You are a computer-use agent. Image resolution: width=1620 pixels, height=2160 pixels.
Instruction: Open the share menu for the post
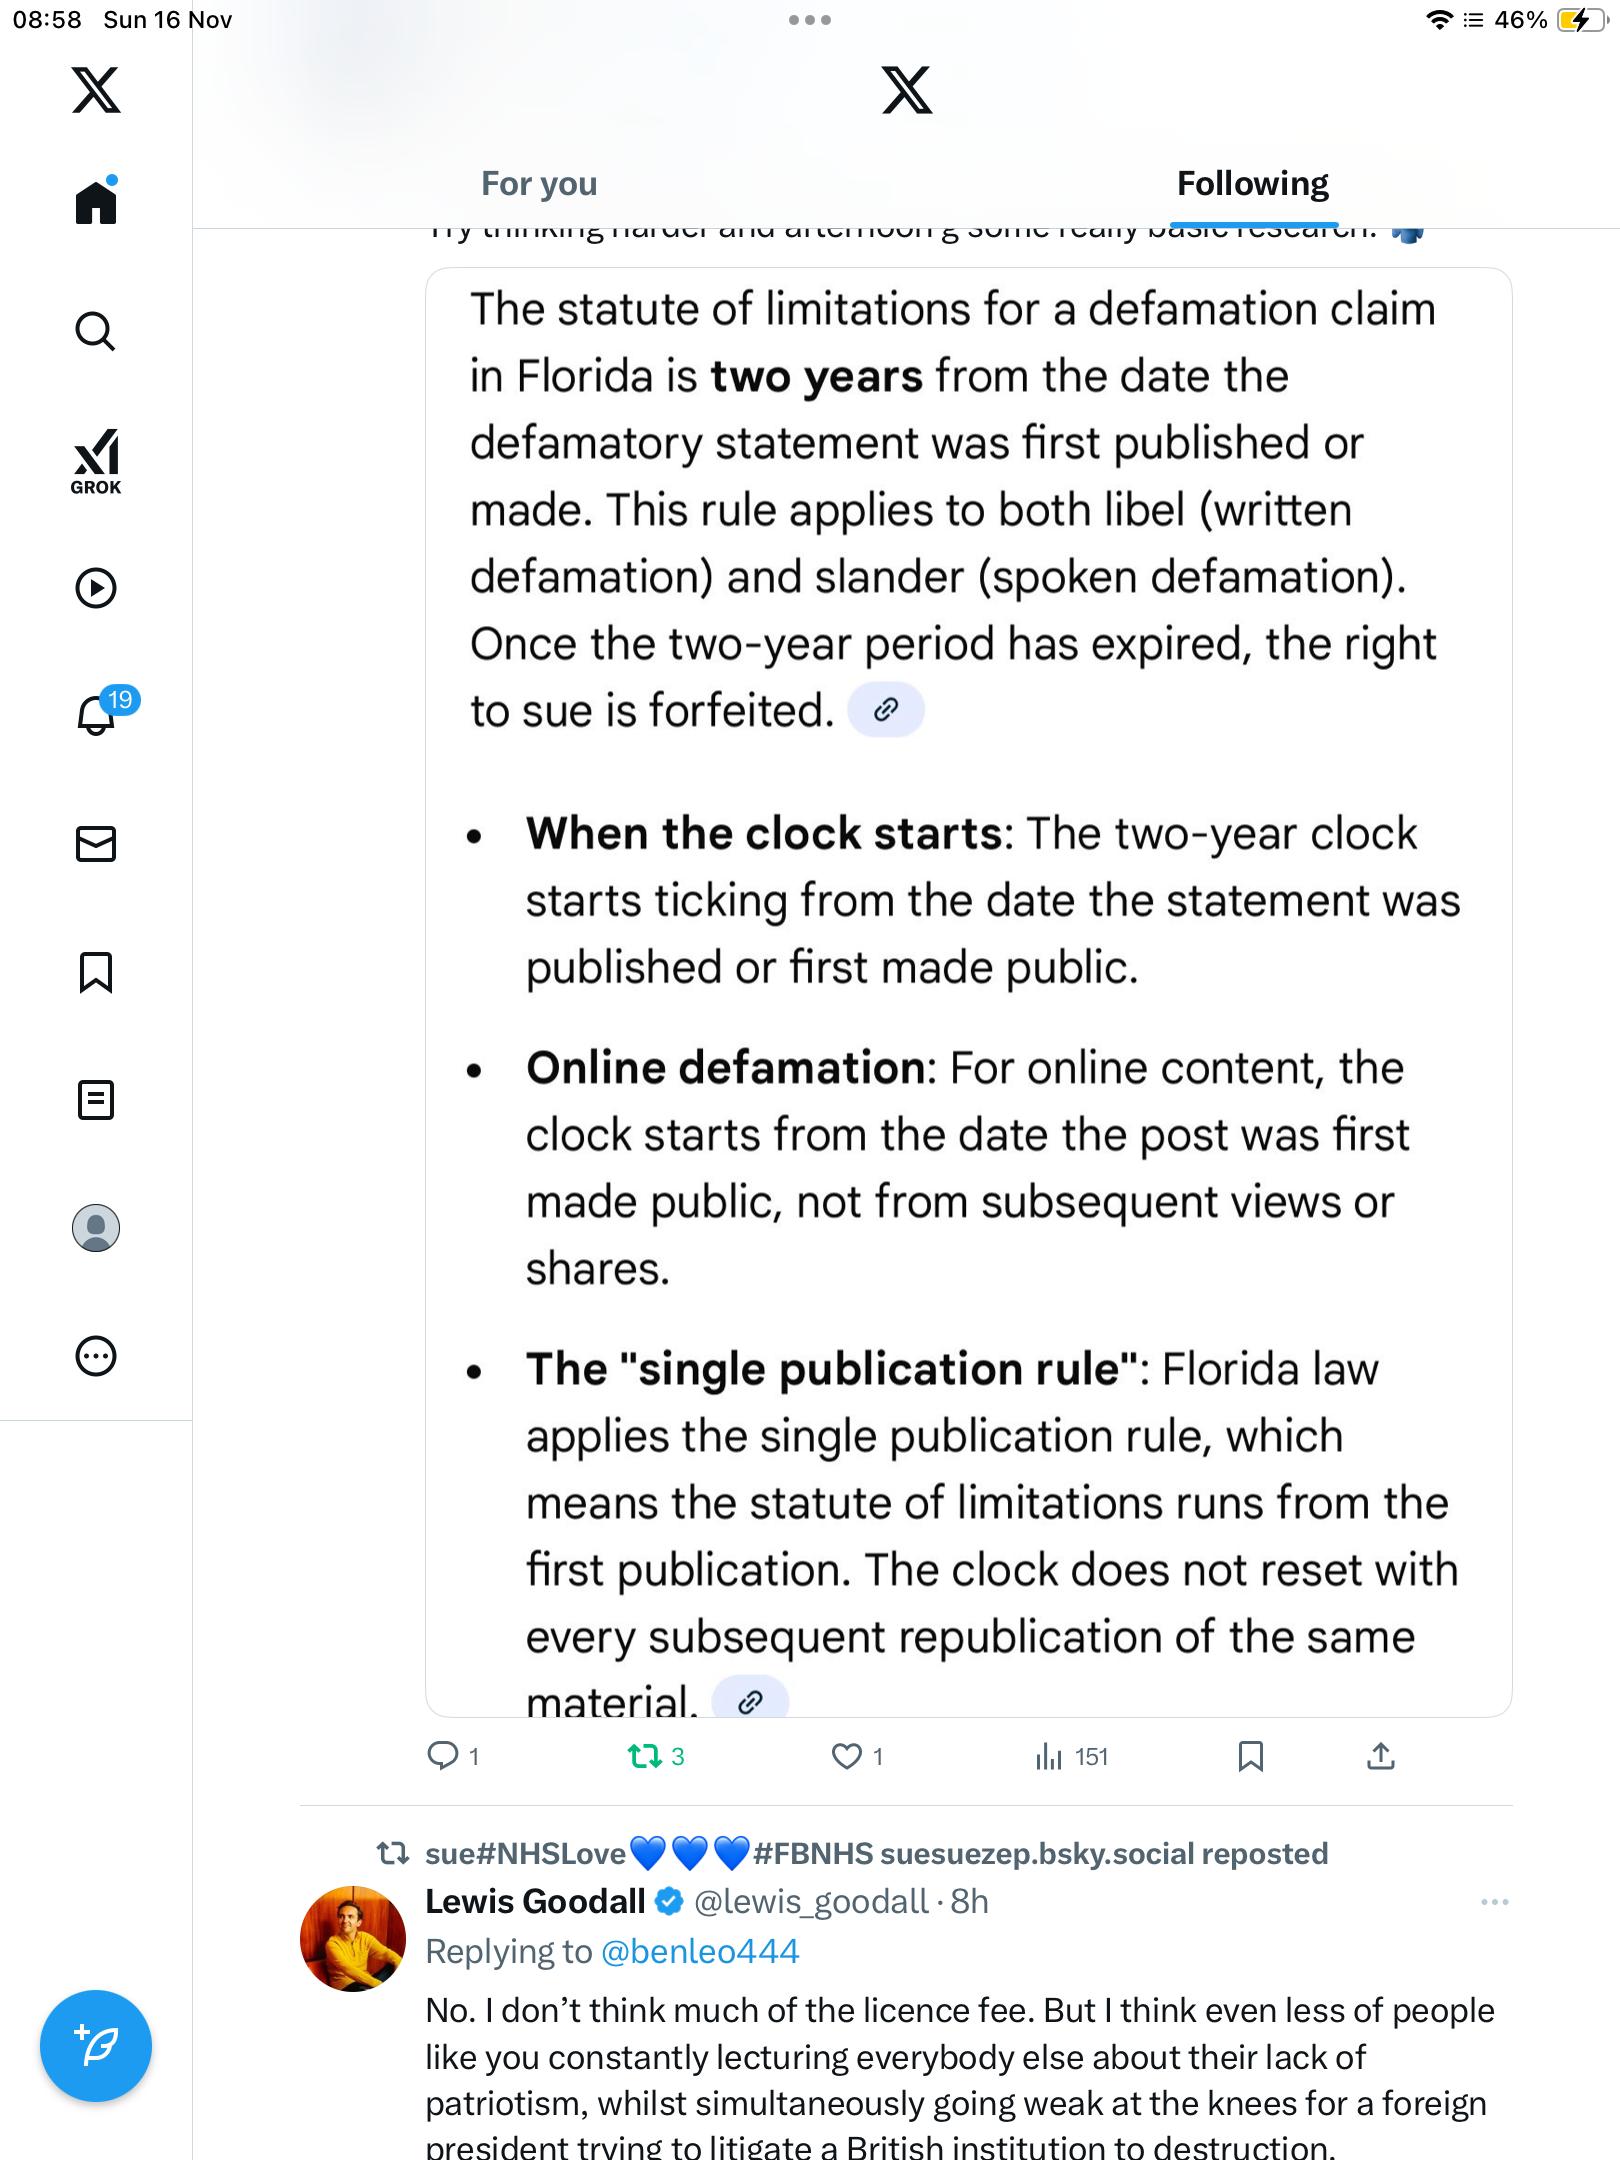(x=1381, y=1756)
